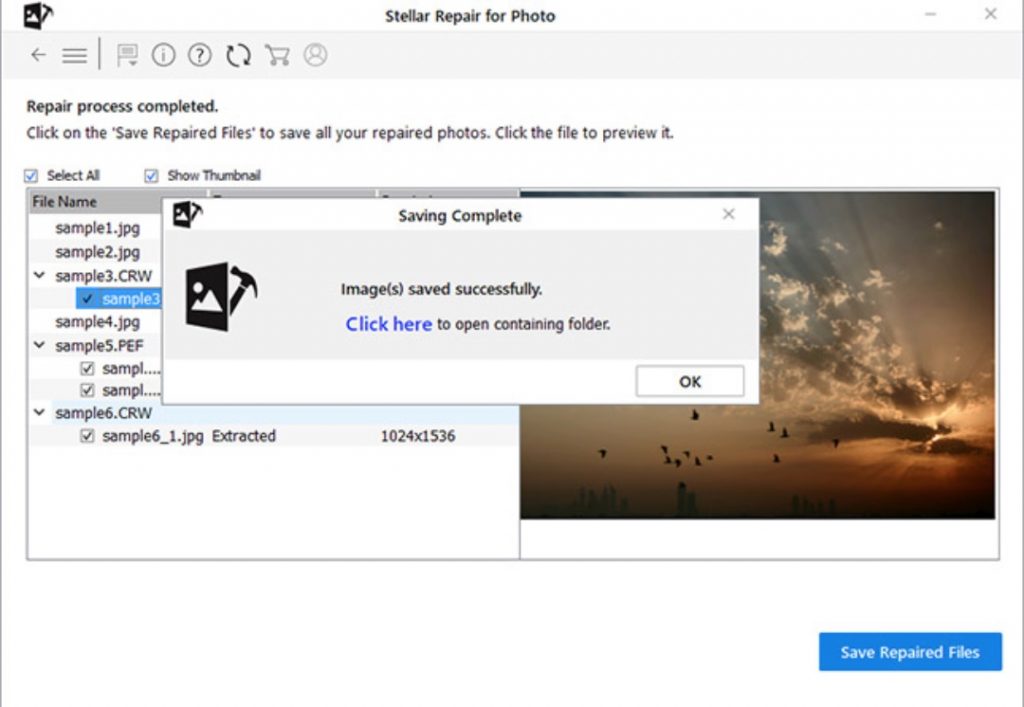The width and height of the screenshot is (1024, 707).
Task: Click the back arrow in the toolbar
Action: 38,55
